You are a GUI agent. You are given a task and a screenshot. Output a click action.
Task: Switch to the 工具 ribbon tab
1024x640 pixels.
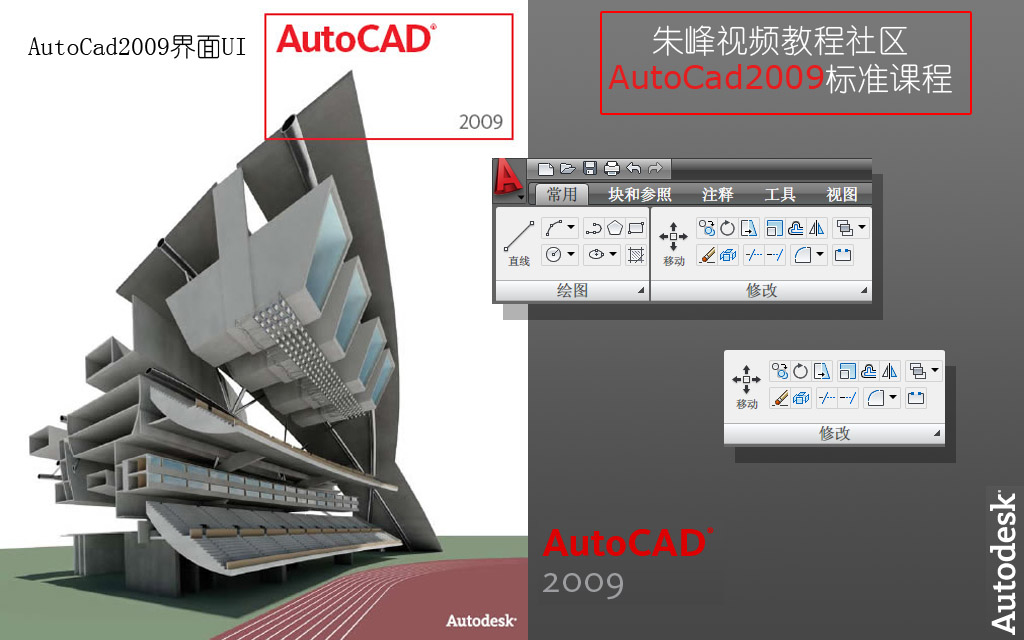click(x=780, y=194)
